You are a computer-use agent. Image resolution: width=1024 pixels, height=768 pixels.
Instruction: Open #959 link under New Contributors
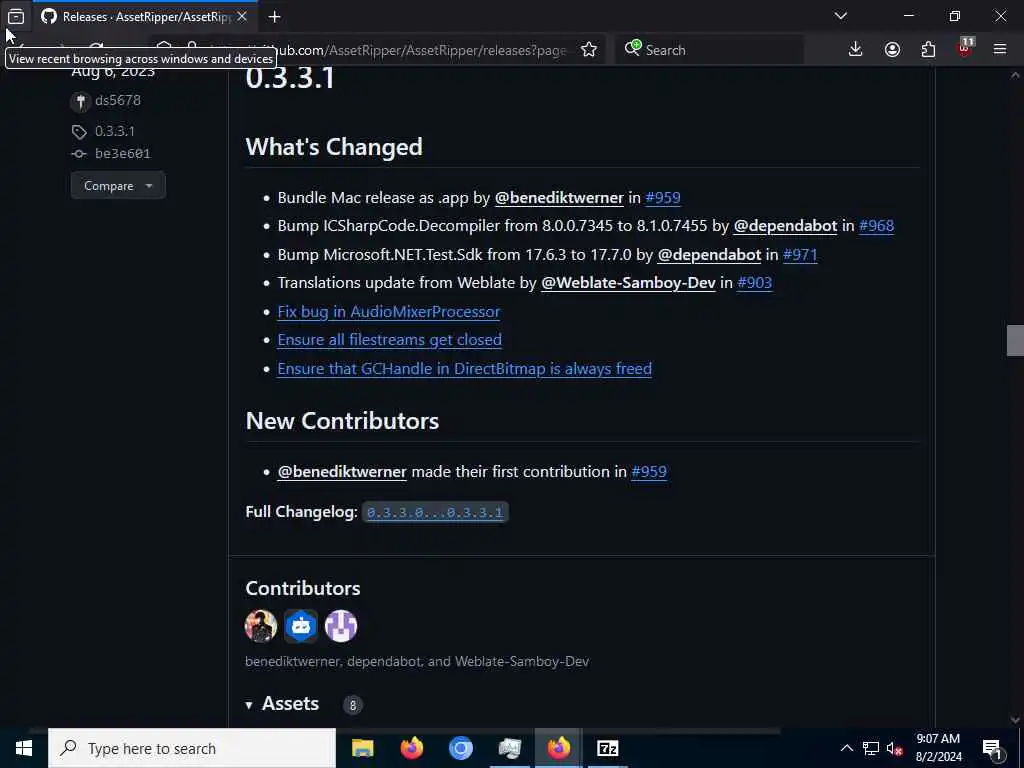649,472
